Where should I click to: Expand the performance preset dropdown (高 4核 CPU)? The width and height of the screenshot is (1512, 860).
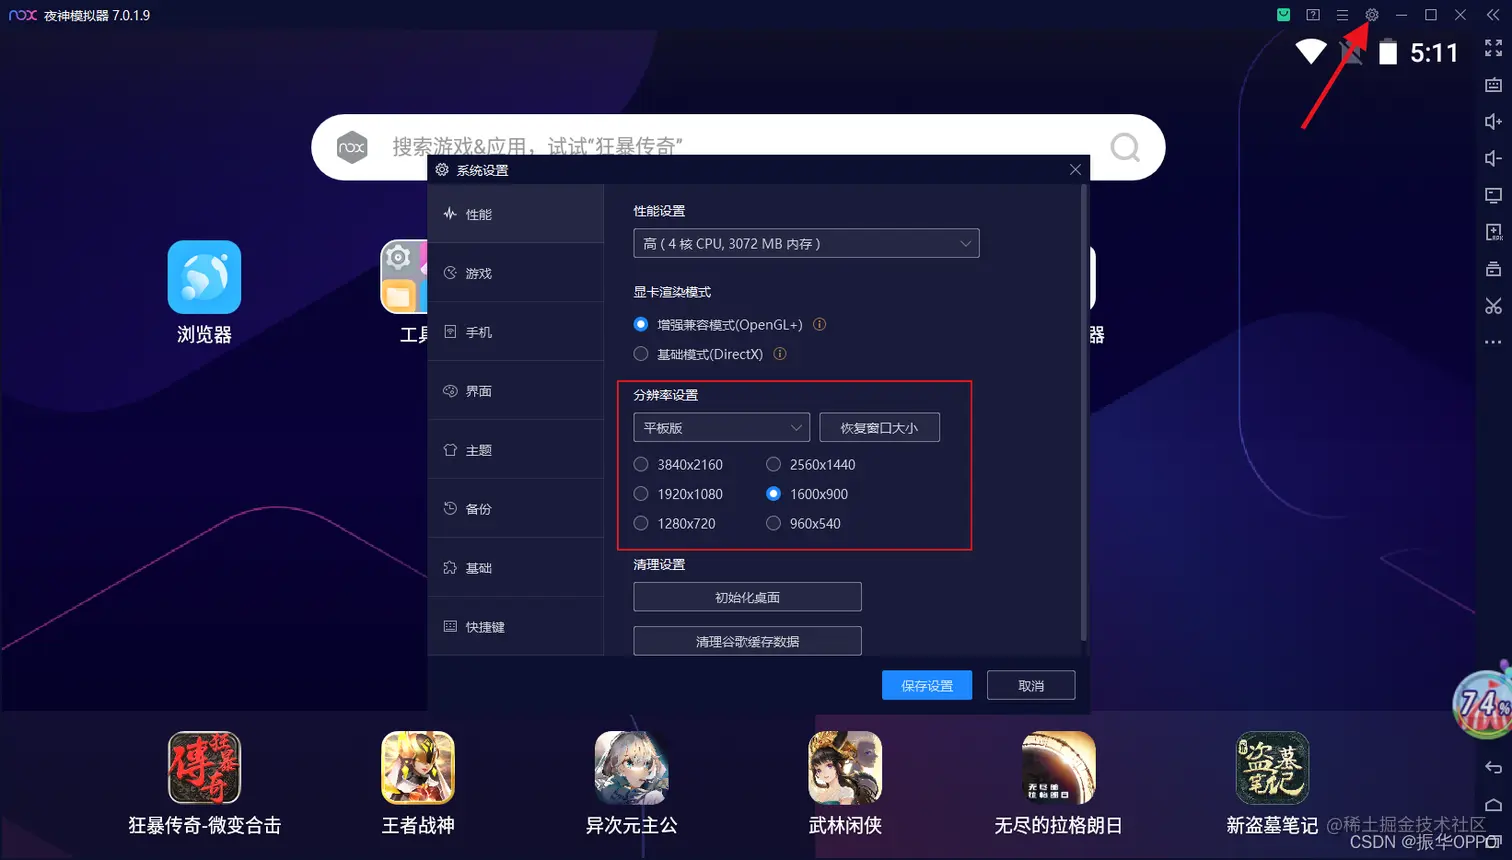806,243
